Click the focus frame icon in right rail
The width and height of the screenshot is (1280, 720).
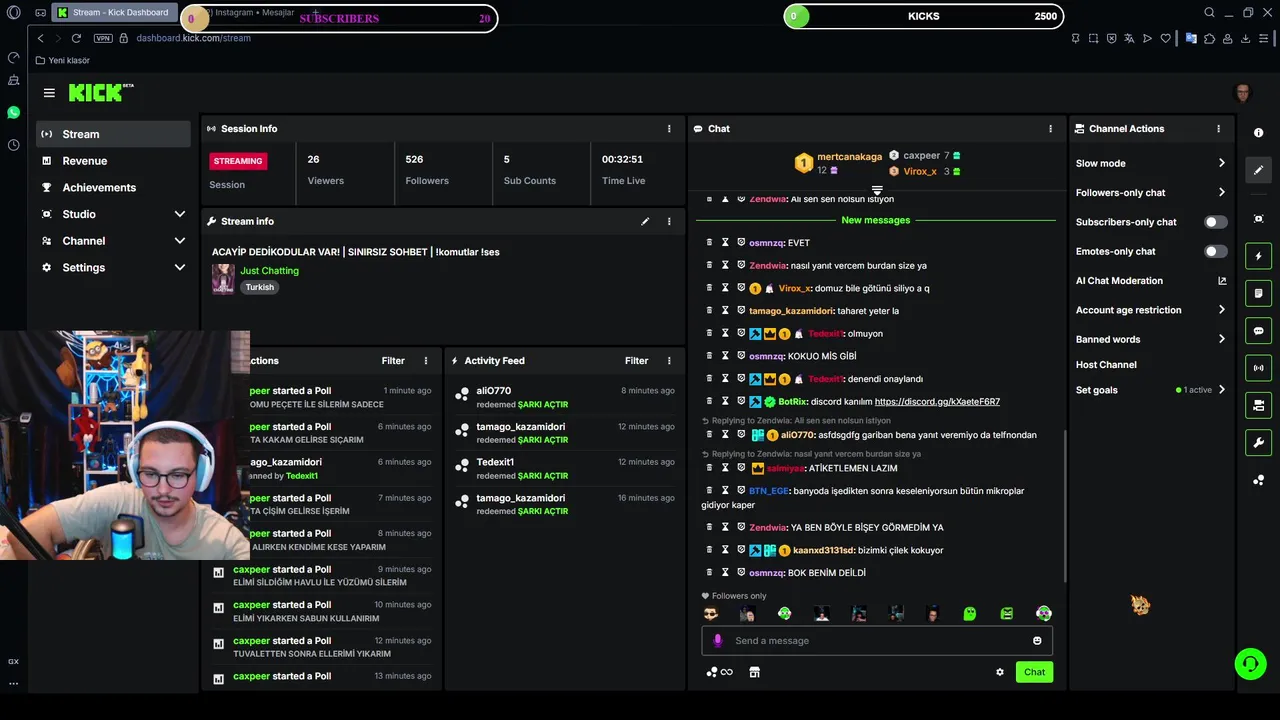(1258, 219)
